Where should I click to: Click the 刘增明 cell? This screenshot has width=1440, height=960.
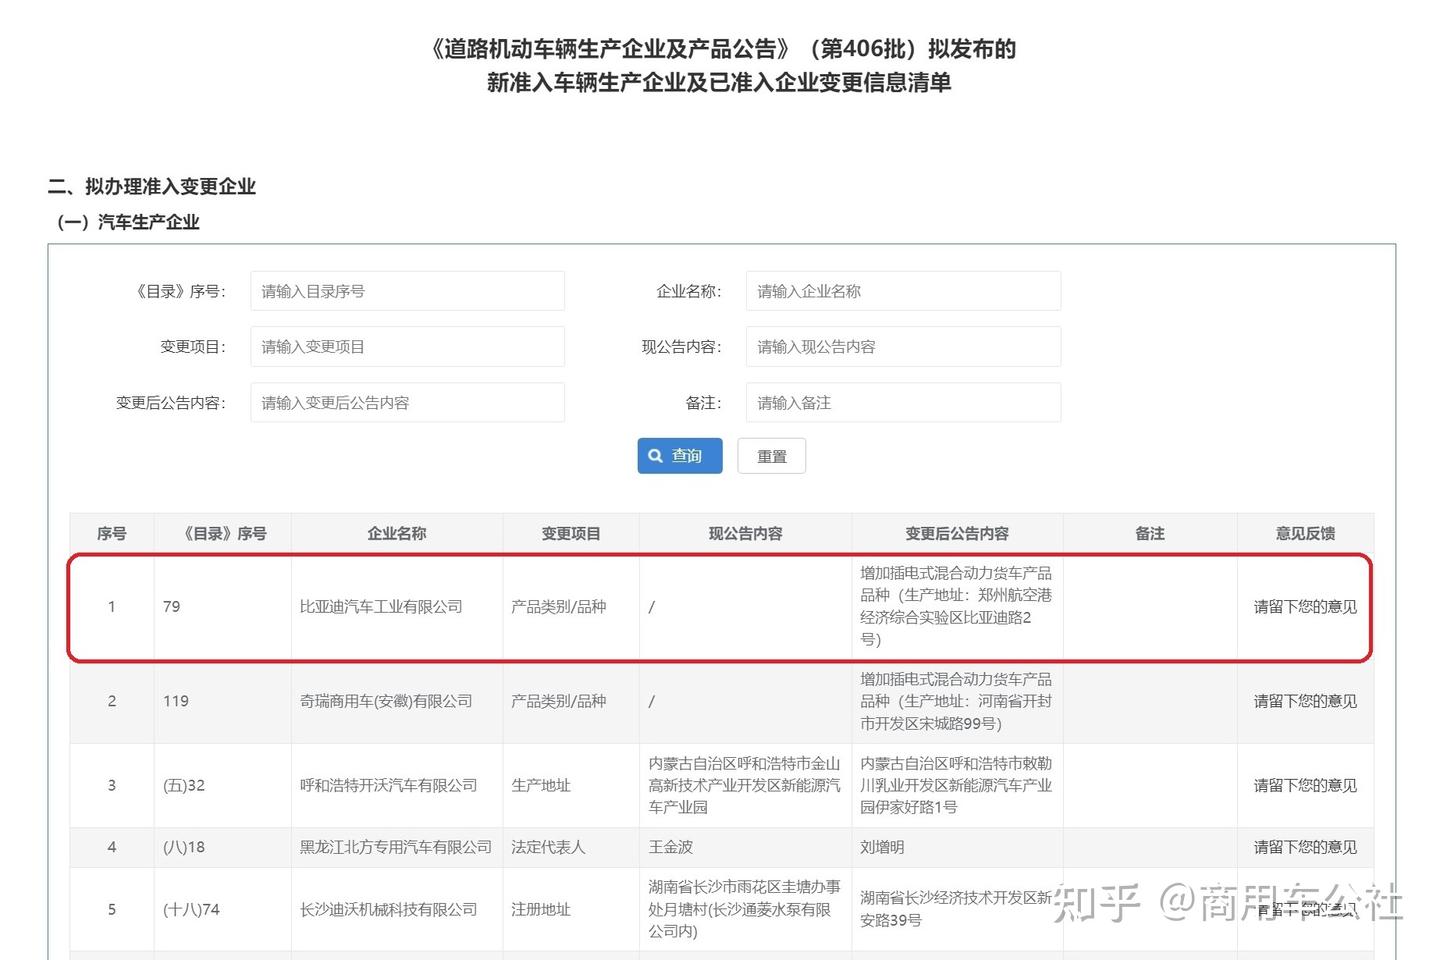(x=957, y=847)
